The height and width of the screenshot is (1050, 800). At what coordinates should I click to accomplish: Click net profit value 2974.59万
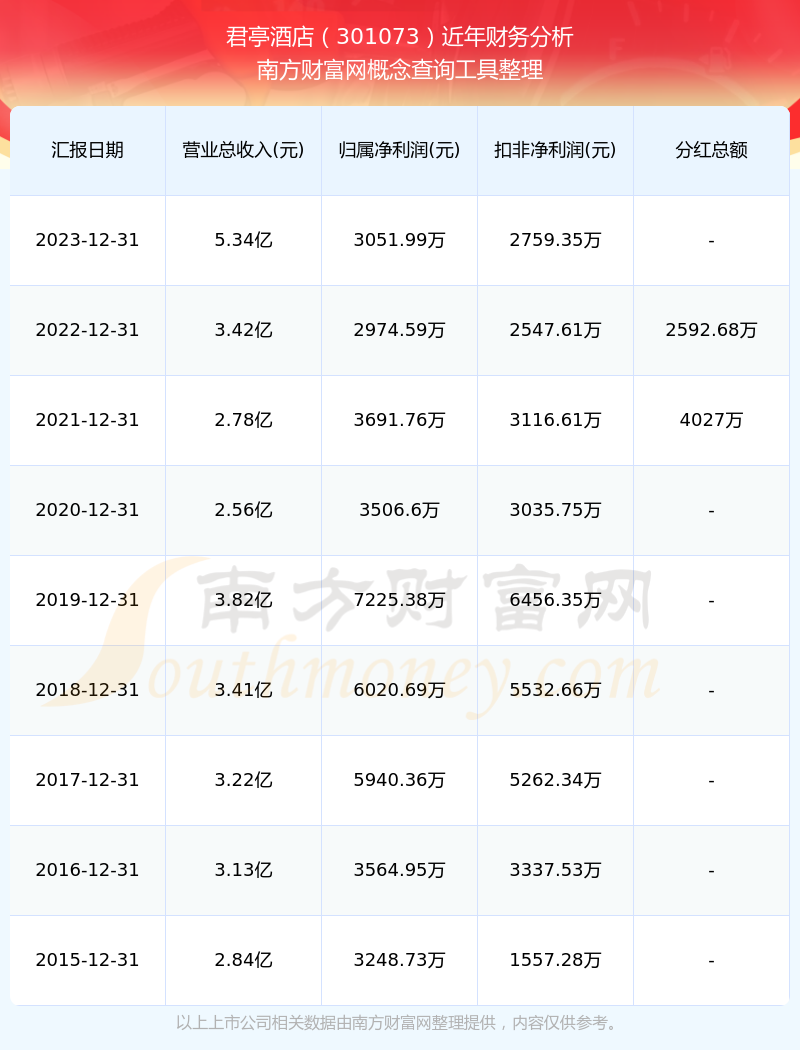[x=400, y=330]
